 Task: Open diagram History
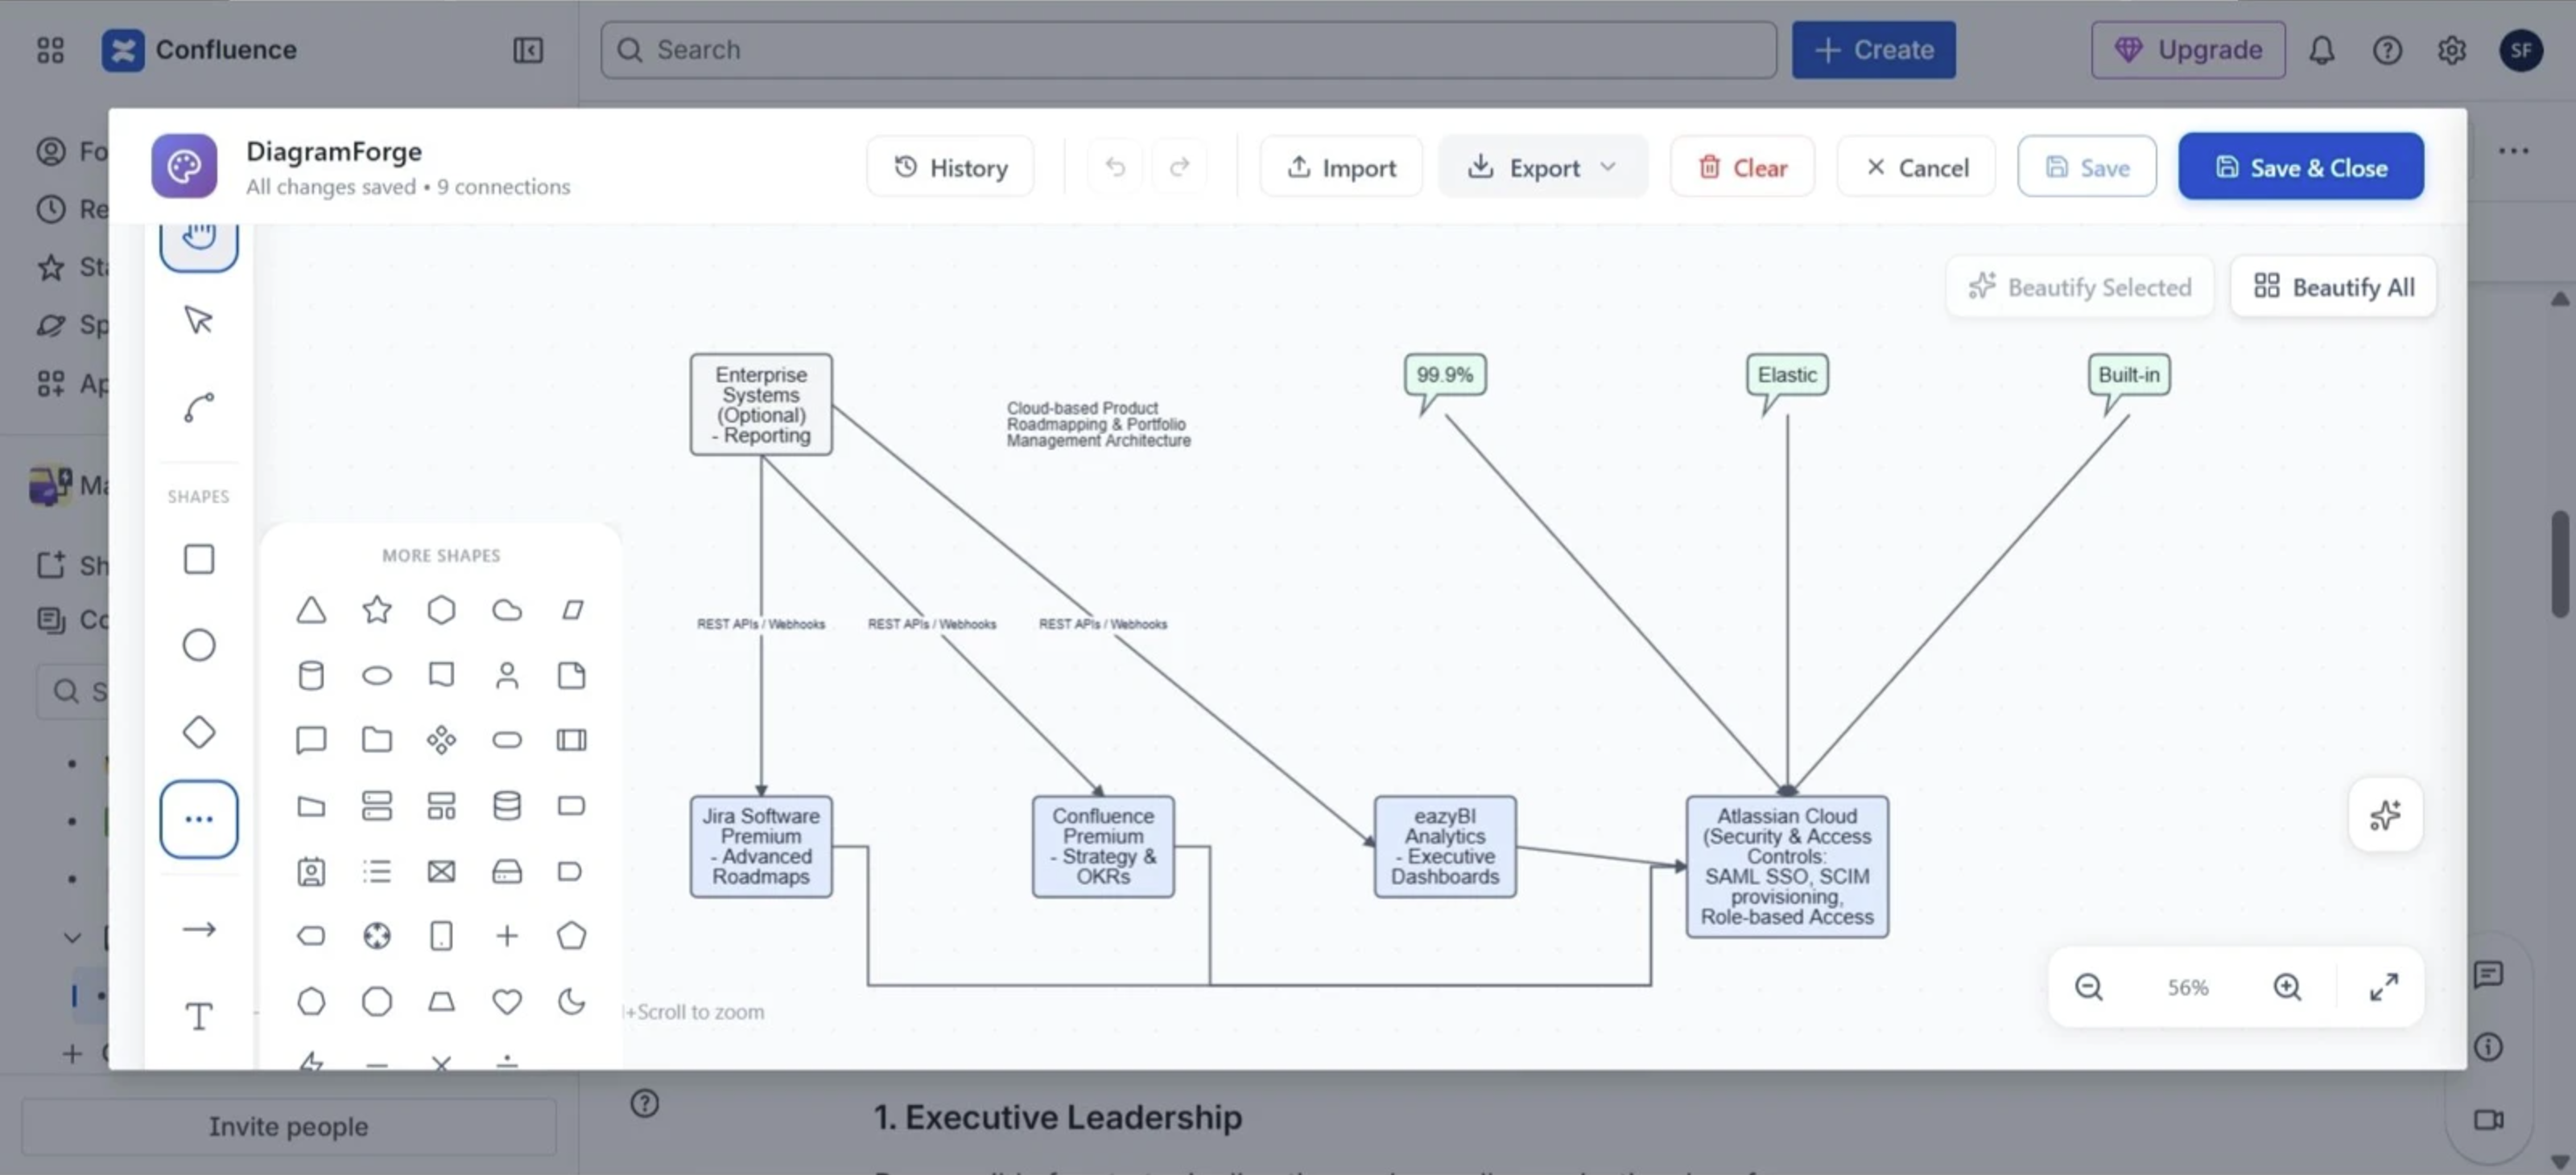pos(950,166)
